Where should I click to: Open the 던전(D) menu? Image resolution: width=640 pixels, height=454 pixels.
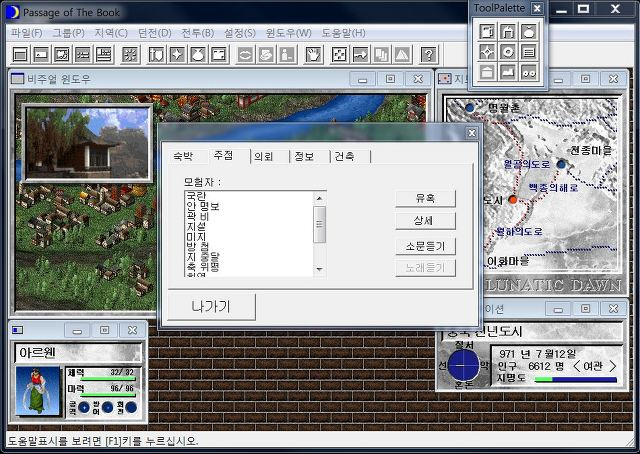point(154,33)
